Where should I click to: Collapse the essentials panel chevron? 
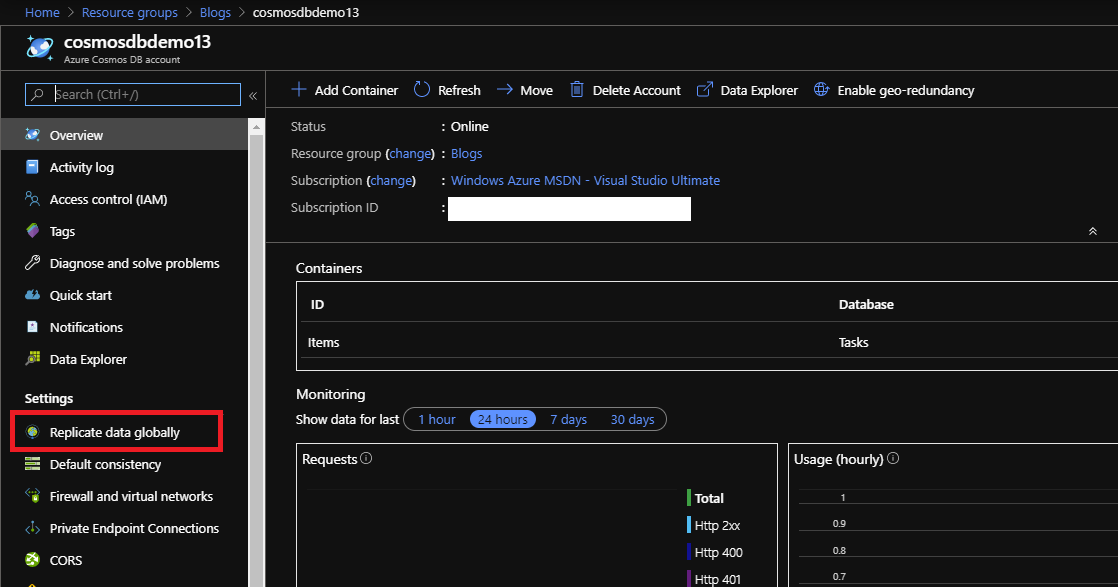click(x=1092, y=230)
